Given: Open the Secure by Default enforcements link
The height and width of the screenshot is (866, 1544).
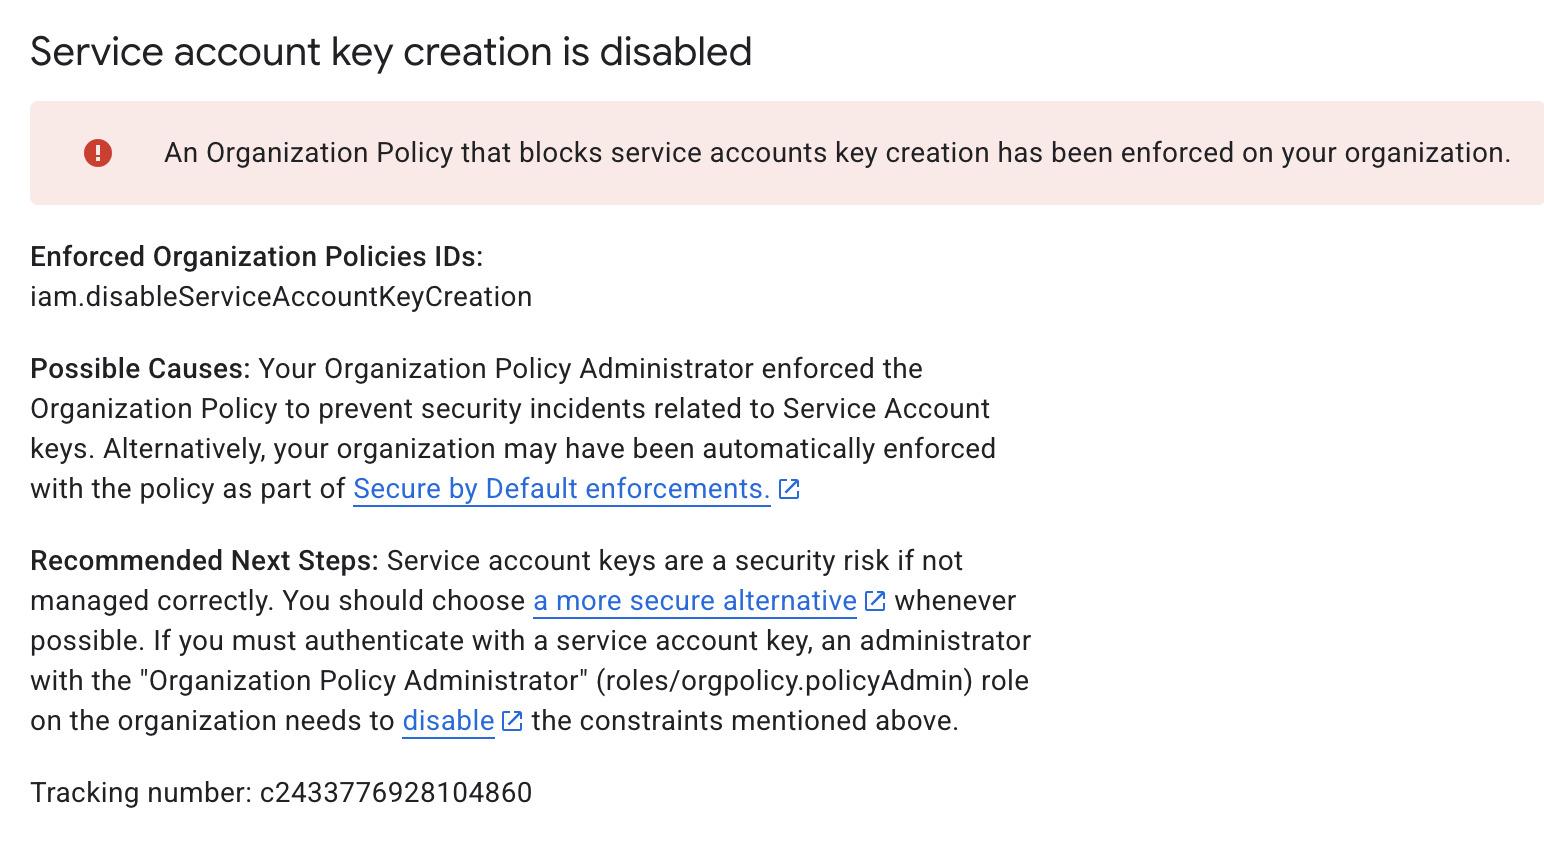Looking at the screenshot, I should 561,489.
